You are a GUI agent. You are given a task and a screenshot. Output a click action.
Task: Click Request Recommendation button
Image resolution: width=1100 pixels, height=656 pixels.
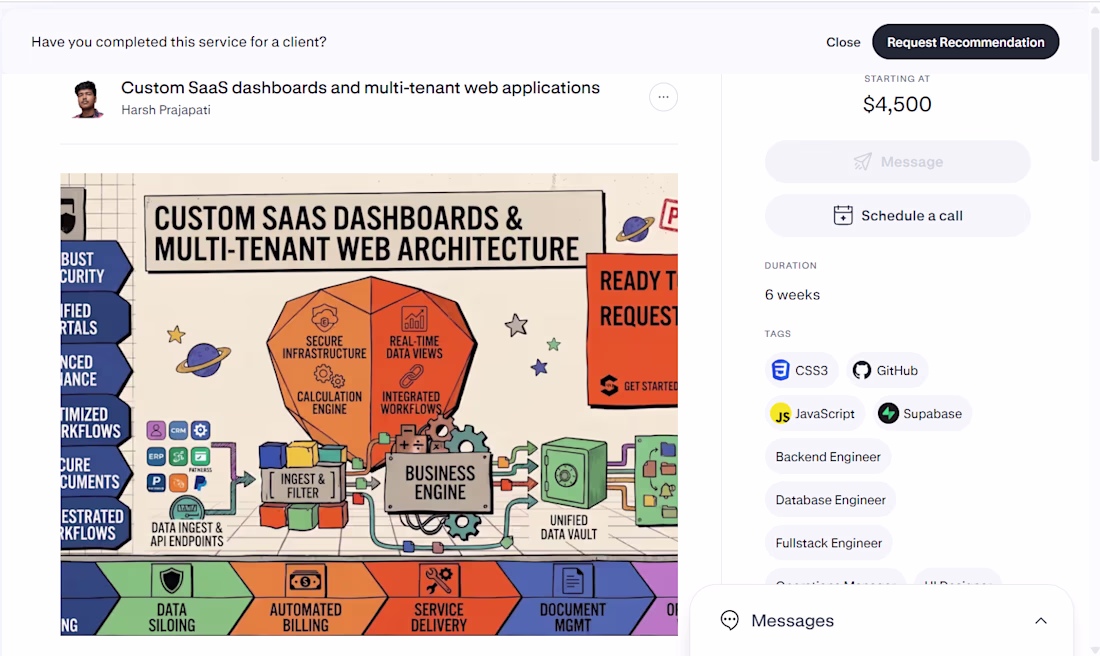click(965, 42)
